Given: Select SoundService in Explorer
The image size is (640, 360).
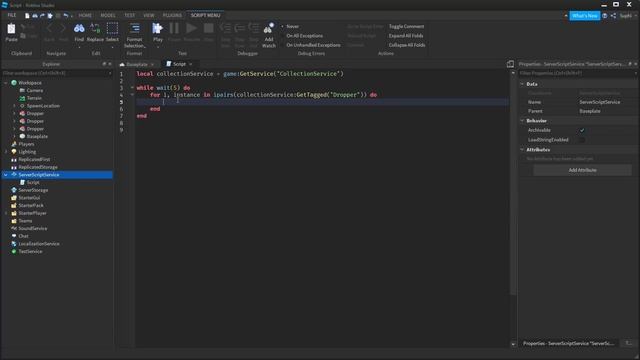Looking at the screenshot, I should pos(32,229).
